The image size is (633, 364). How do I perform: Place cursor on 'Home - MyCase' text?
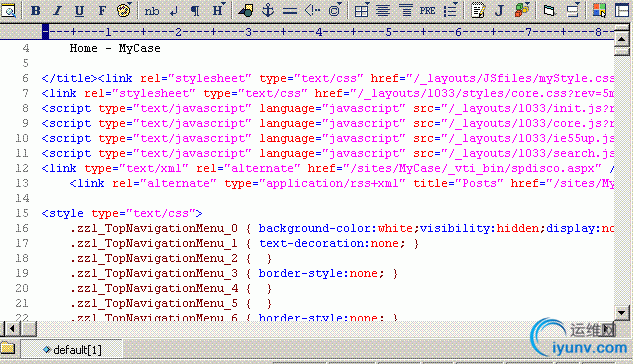click(x=115, y=48)
